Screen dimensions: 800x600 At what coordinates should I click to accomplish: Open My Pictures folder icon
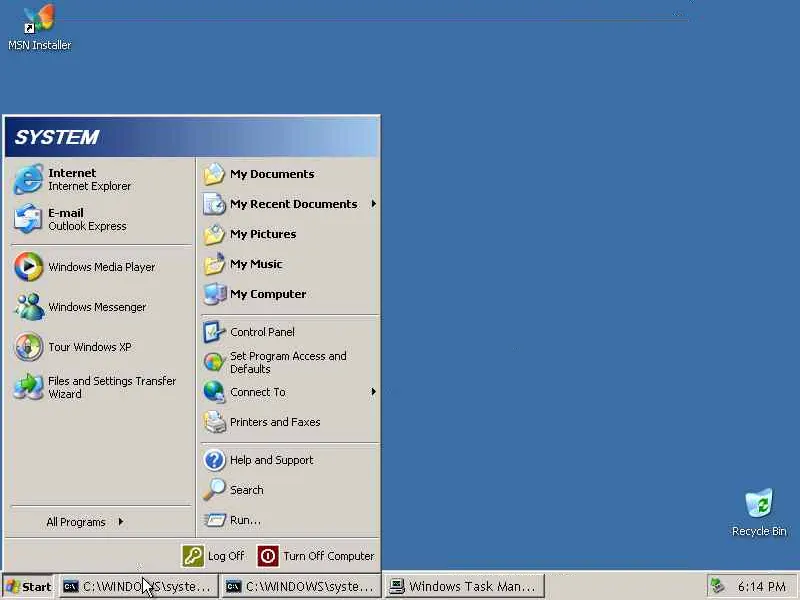[214, 234]
